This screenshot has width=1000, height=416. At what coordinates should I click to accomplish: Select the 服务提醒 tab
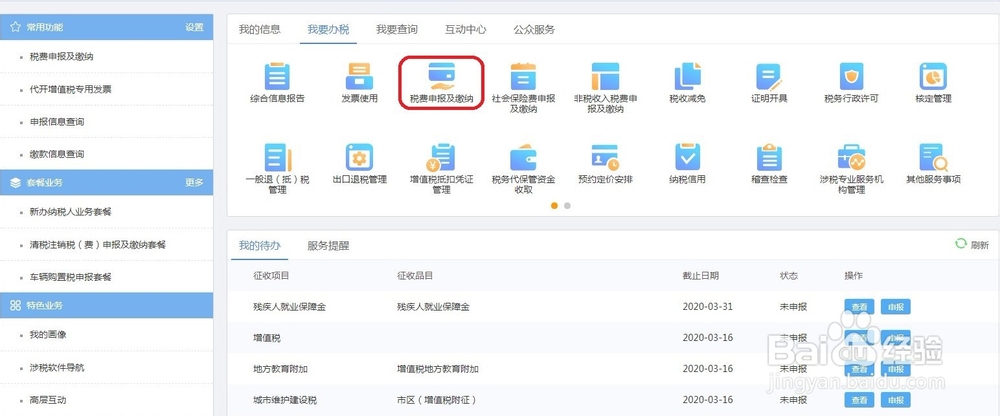click(328, 246)
